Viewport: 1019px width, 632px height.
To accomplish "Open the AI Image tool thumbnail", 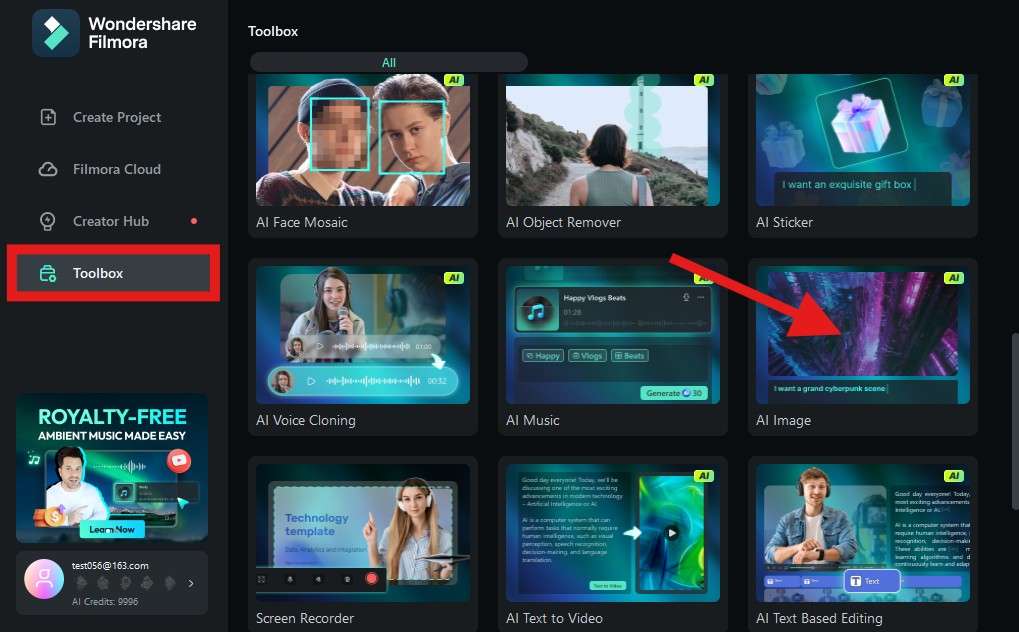I will [862, 335].
